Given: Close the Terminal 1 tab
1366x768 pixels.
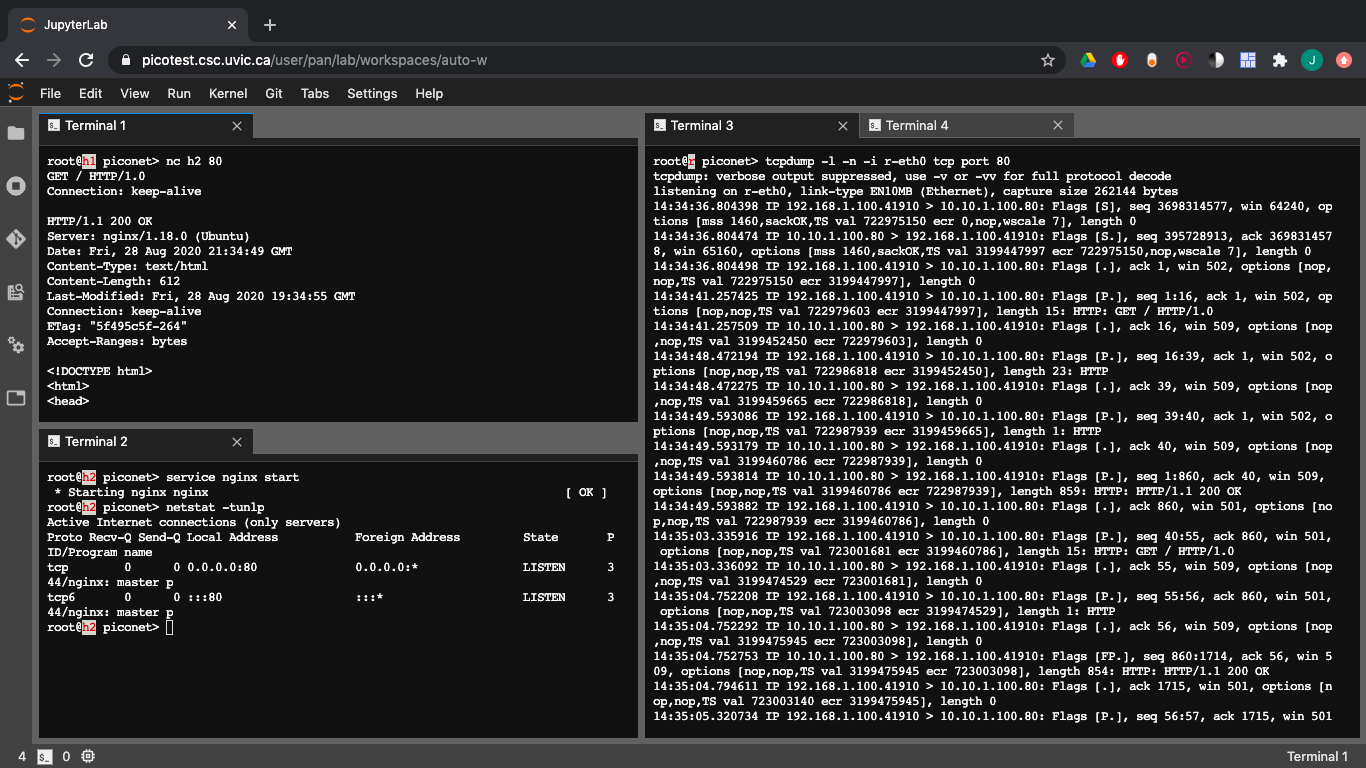Looking at the screenshot, I should tap(237, 126).
